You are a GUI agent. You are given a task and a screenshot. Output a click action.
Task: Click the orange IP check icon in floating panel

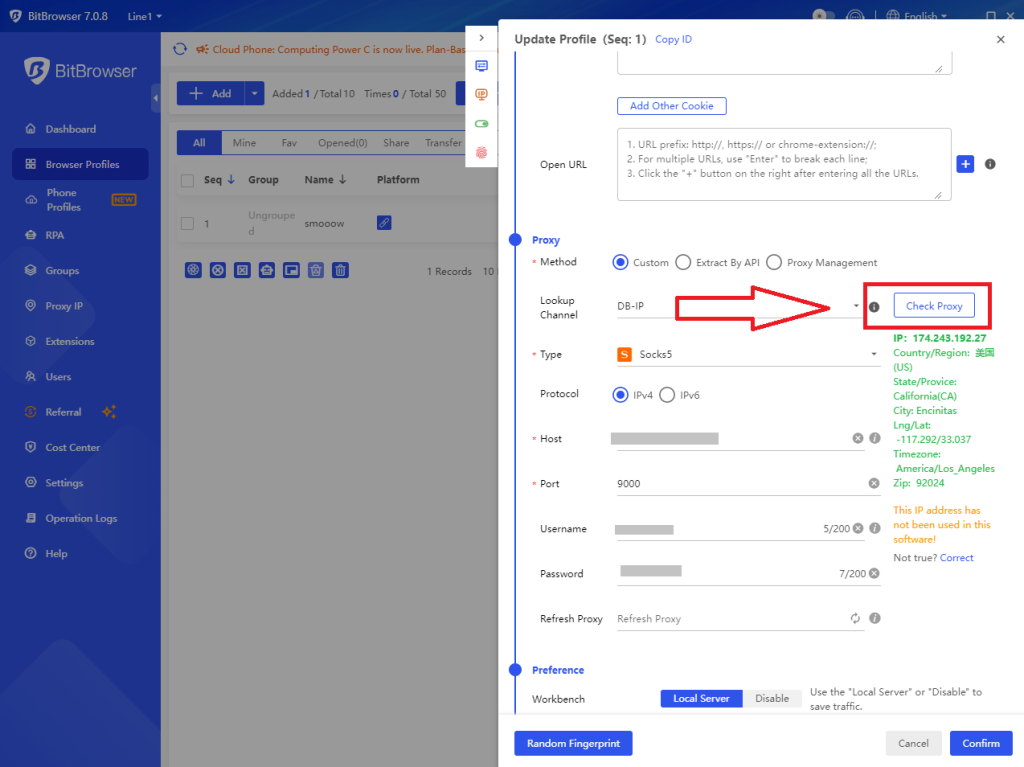[482, 93]
